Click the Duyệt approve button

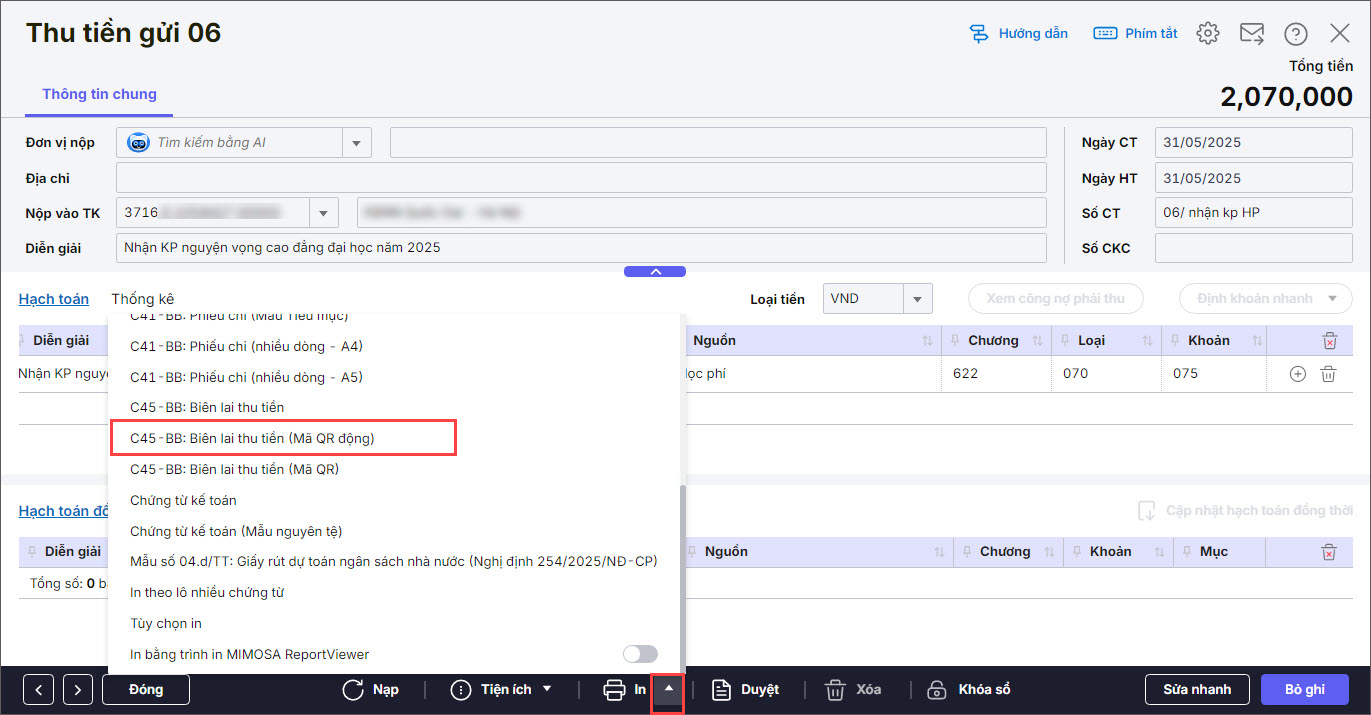pyautogui.click(x=745, y=689)
